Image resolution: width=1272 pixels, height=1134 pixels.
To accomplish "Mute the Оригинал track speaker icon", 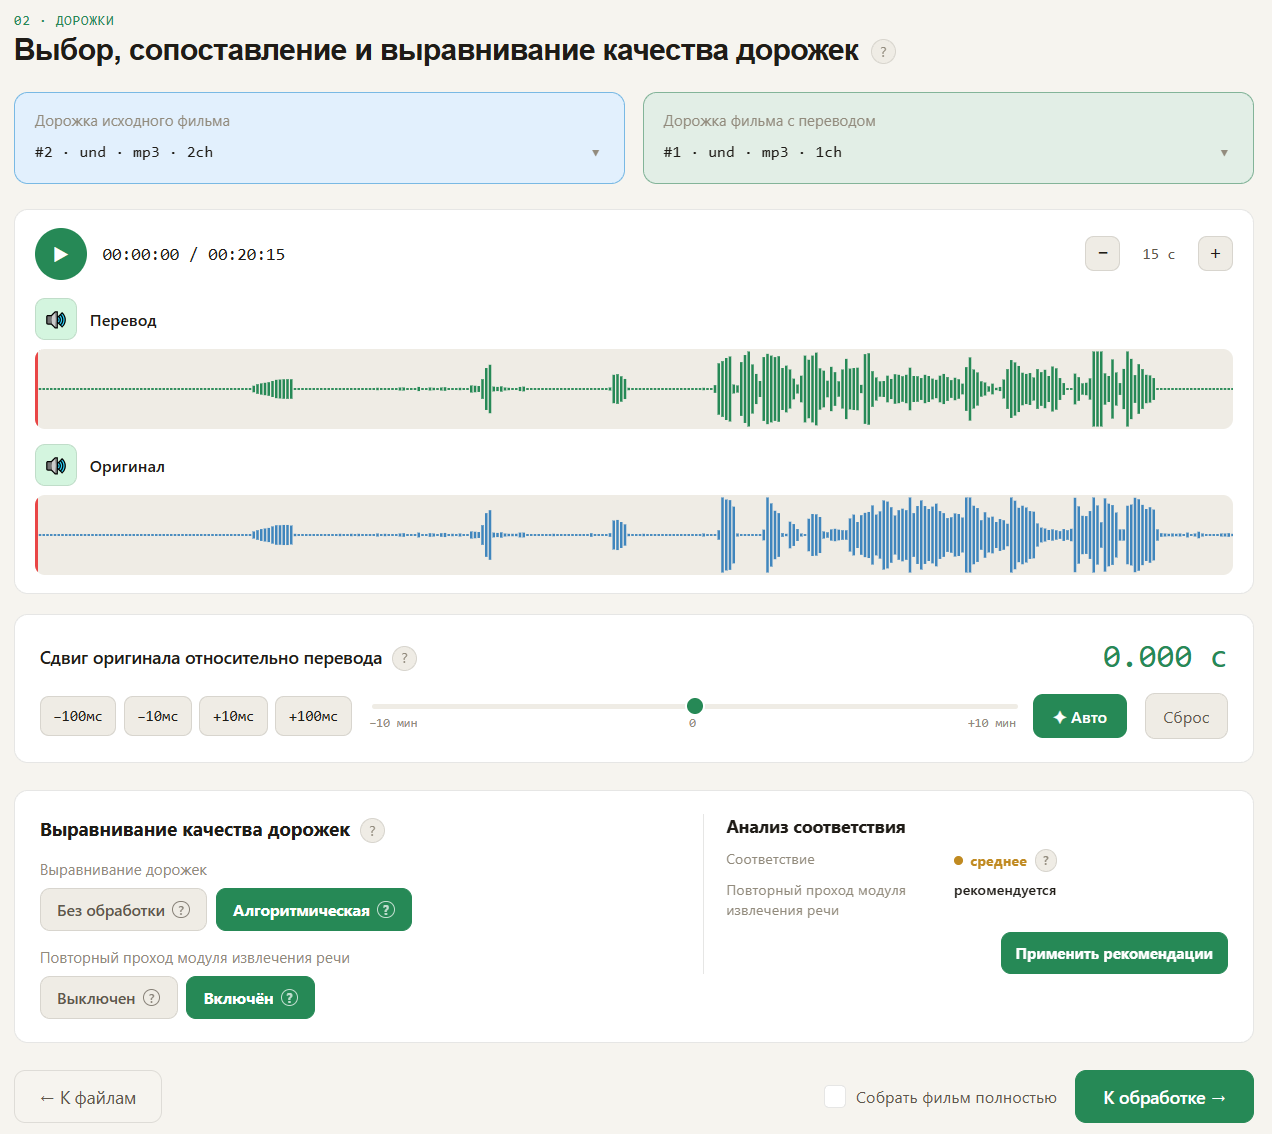I will click(x=56, y=465).
